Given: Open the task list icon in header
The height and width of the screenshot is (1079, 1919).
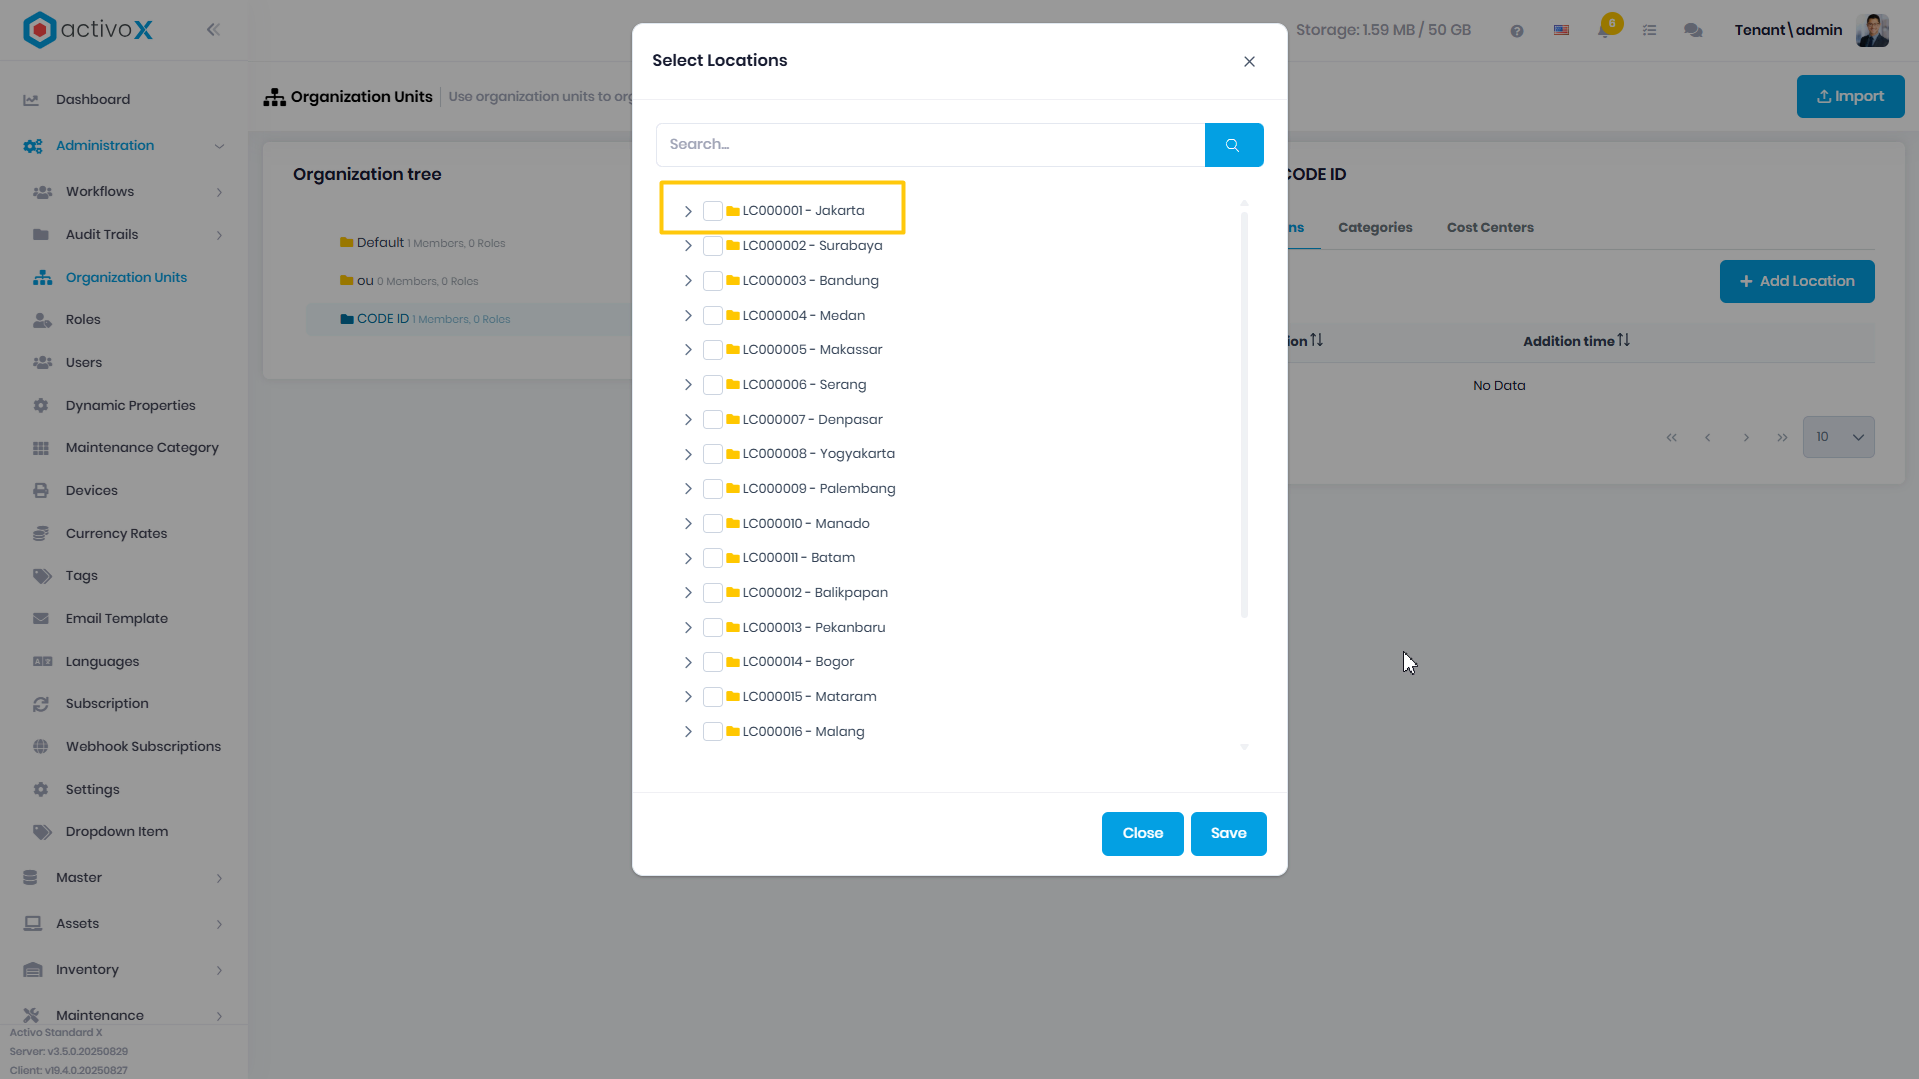Looking at the screenshot, I should pyautogui.click(x=1649, y=31).
